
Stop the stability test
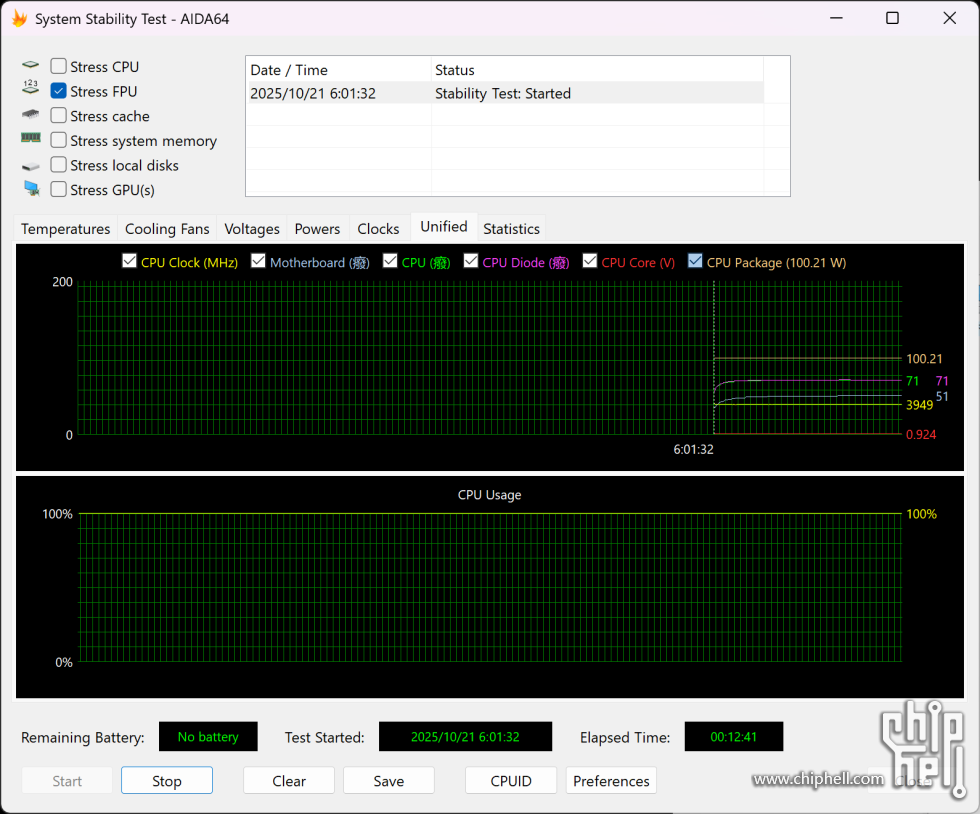tap(167, 781)
